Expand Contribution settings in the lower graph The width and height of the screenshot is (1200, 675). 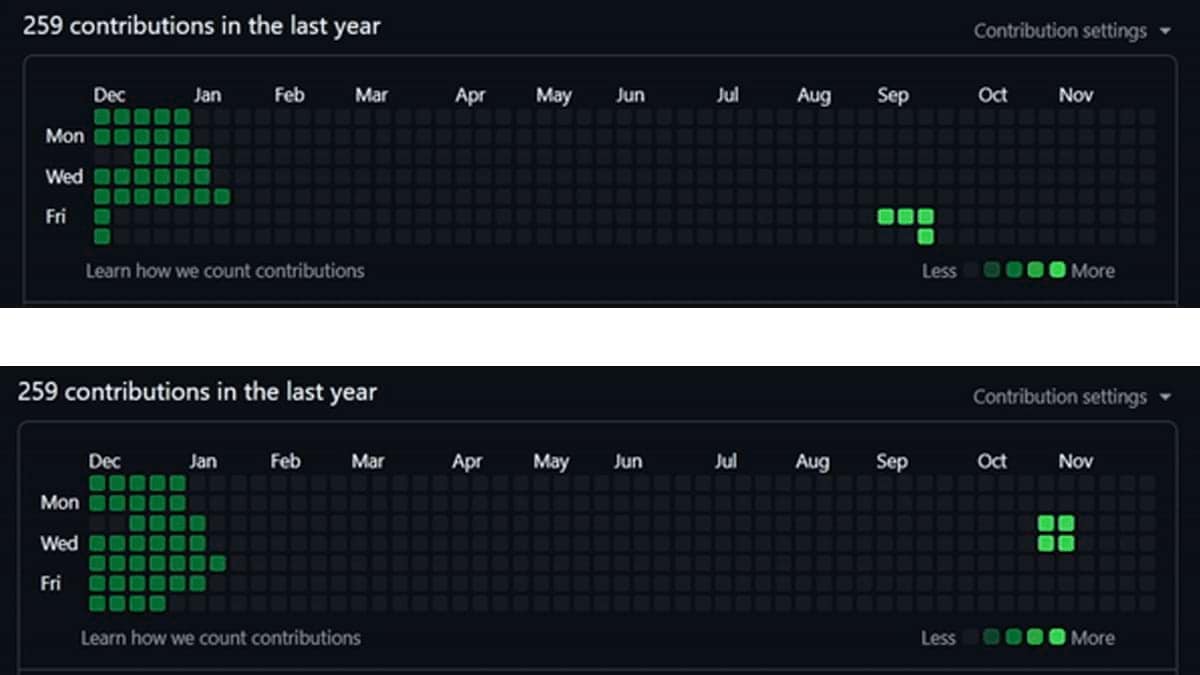click(1062, 396)
